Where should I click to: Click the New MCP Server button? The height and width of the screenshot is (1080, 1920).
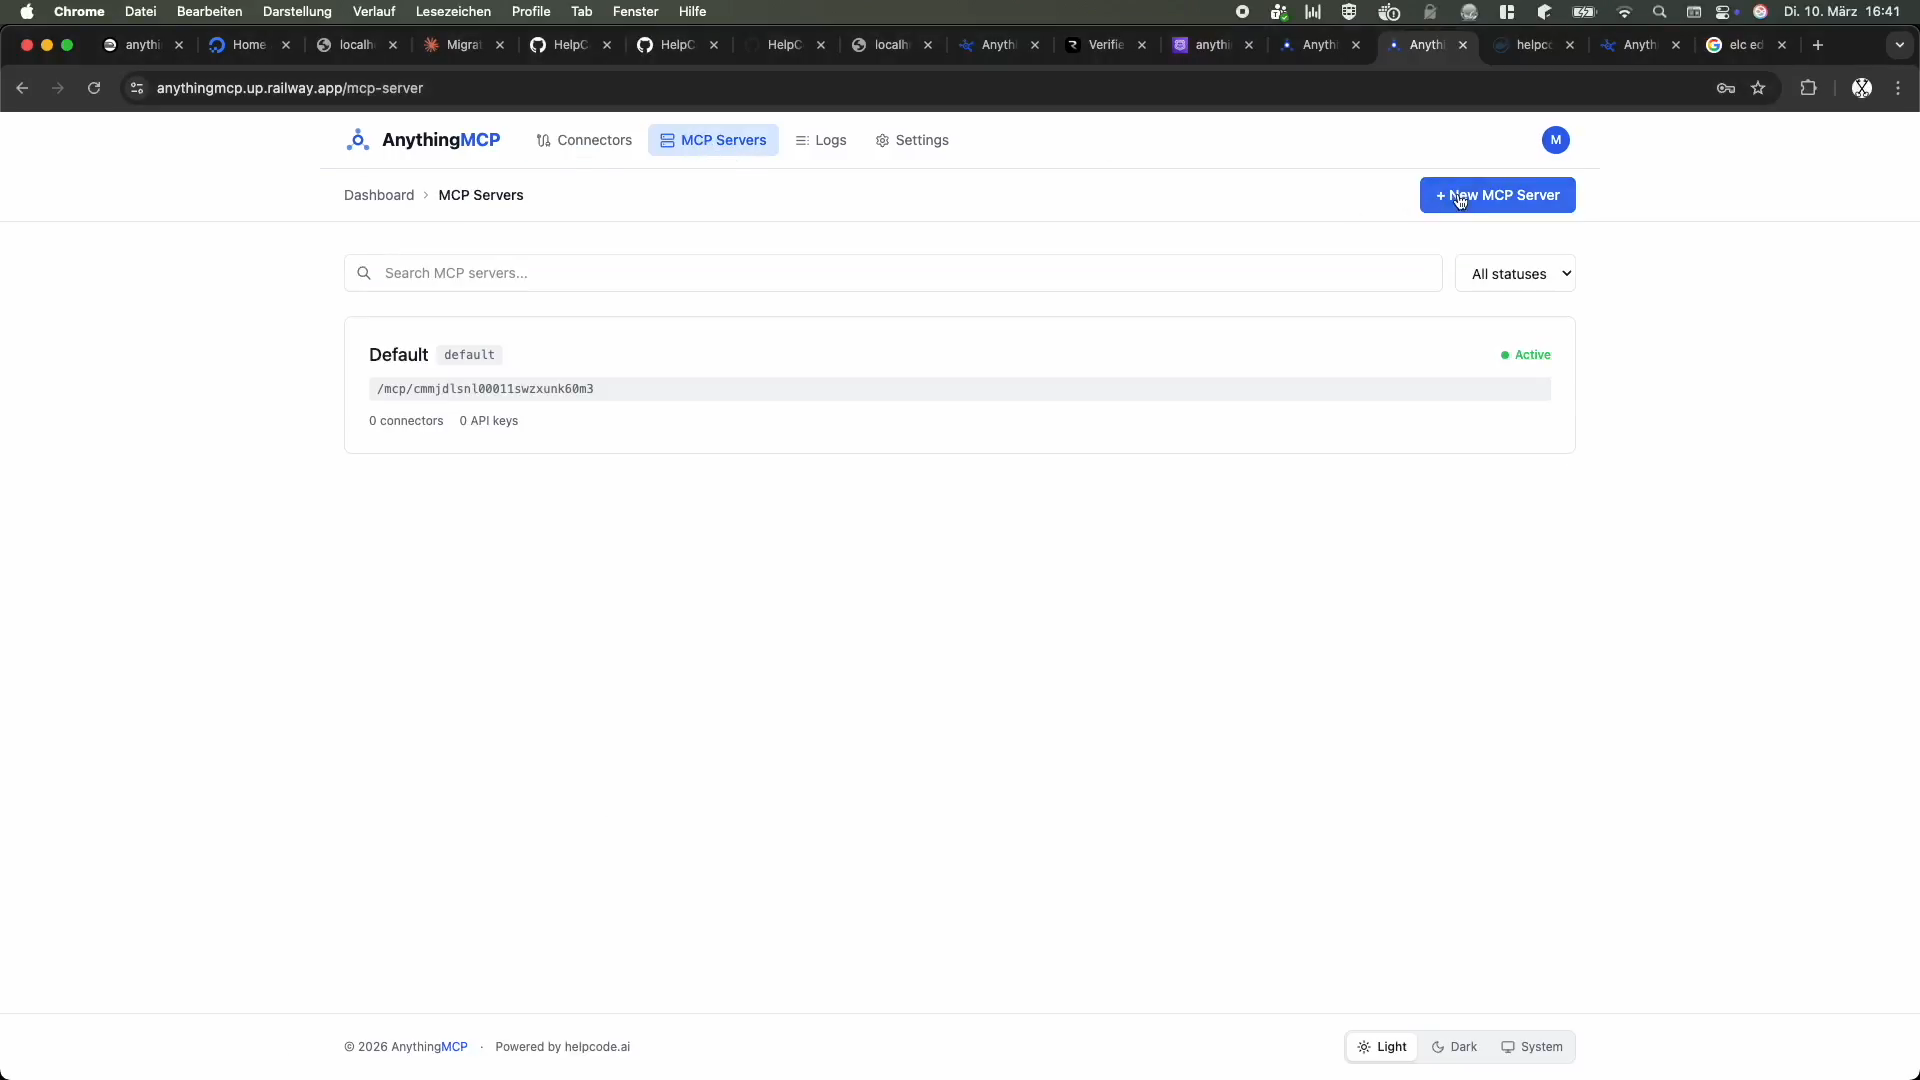coord(1497,195)
